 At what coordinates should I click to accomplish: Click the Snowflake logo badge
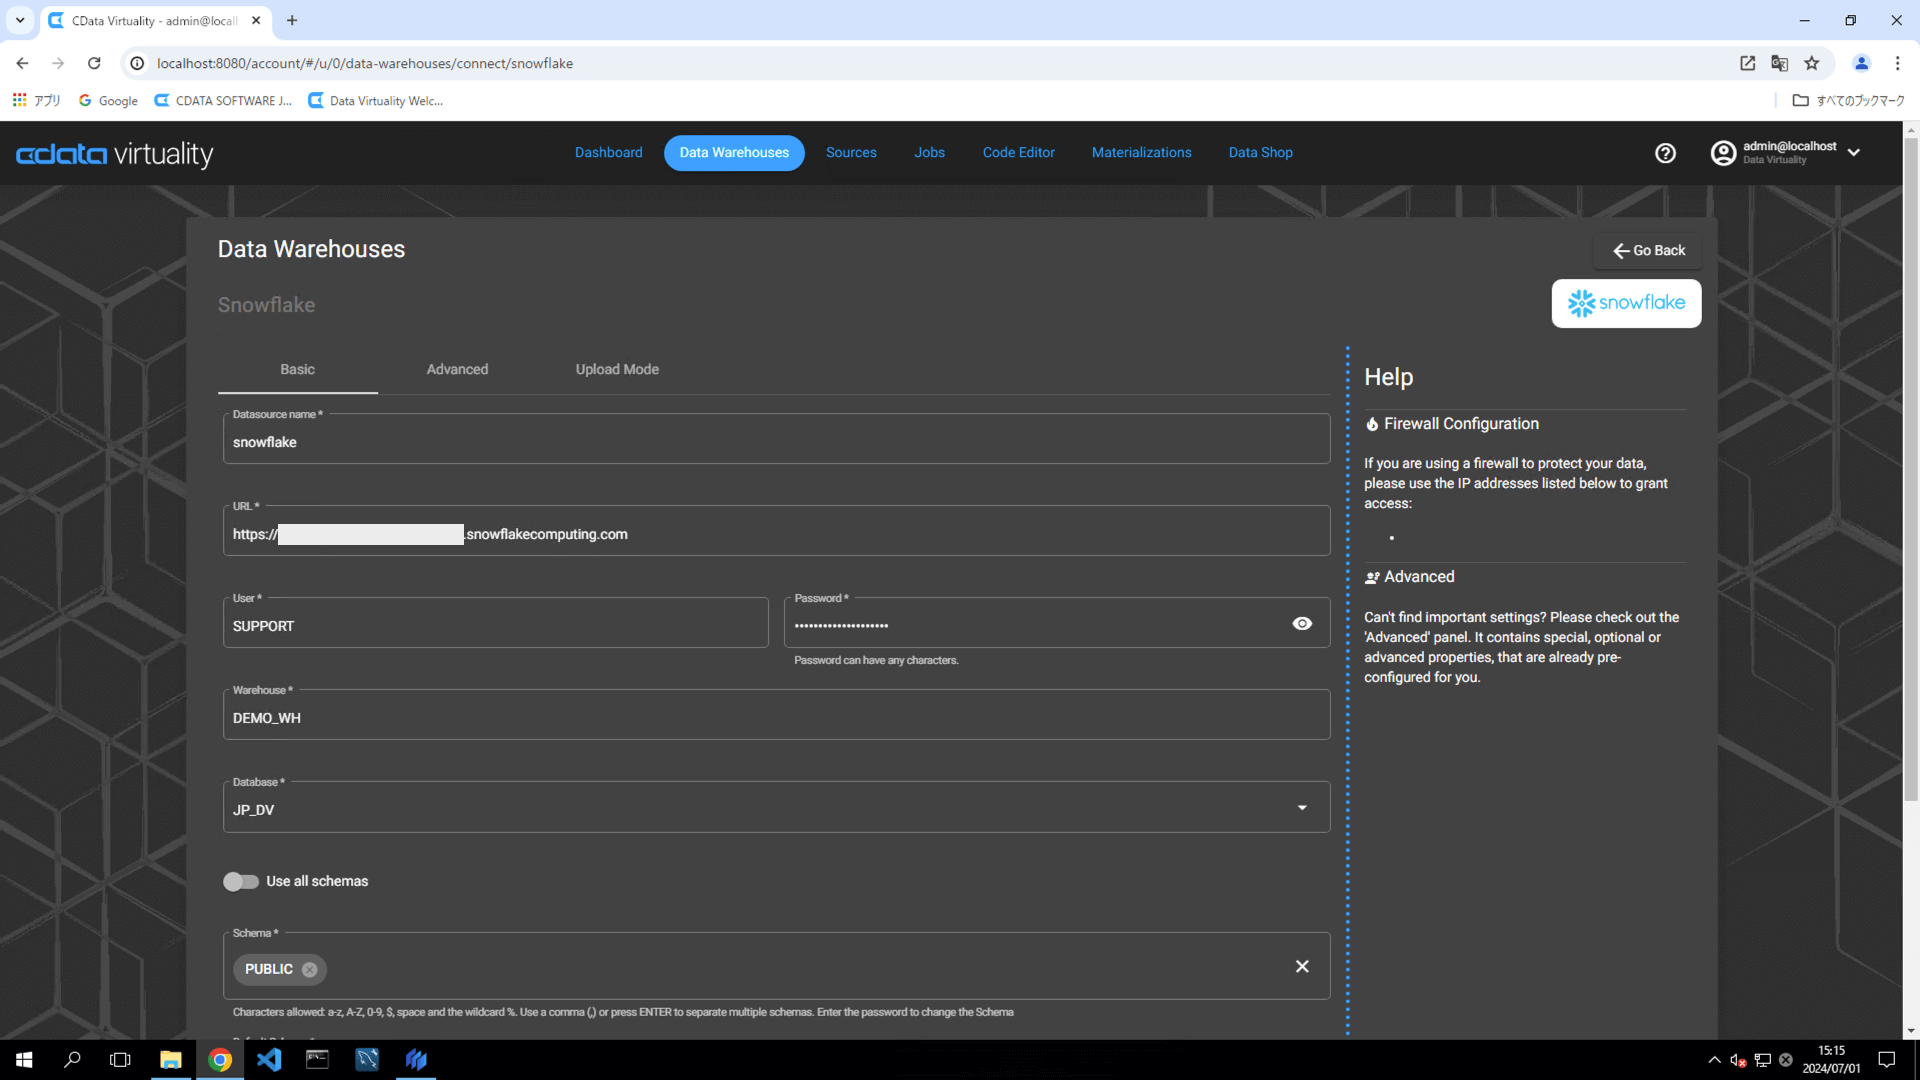pyautogui.click(x=1626, y=303)
